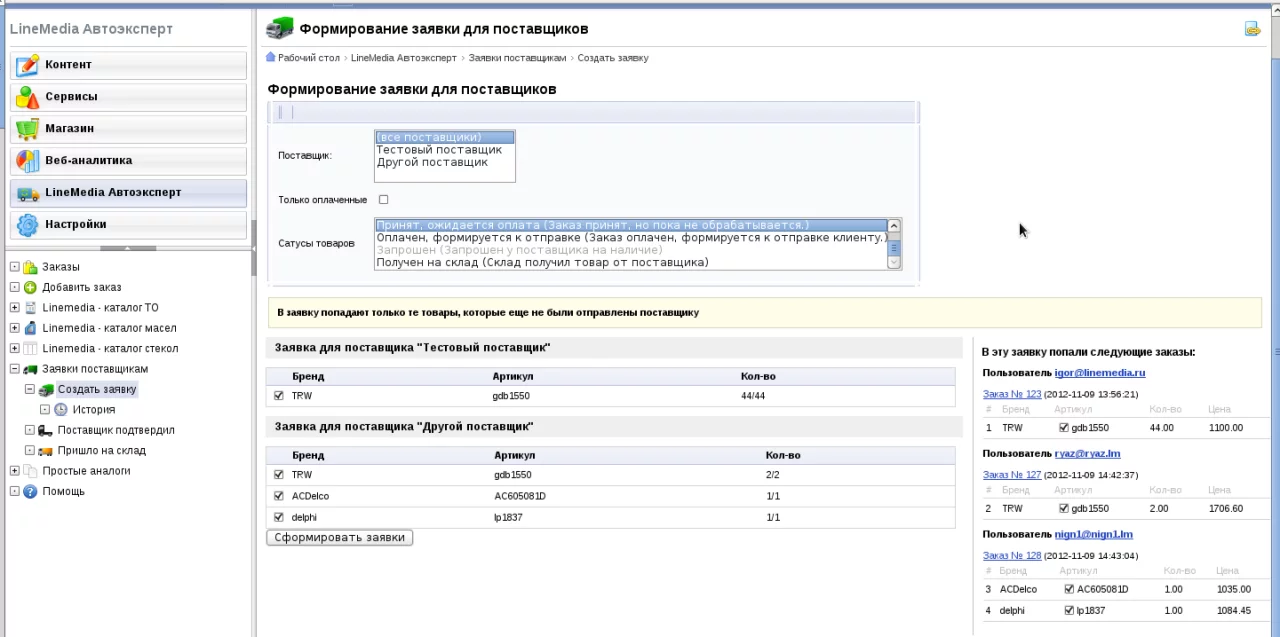This screenshot has height=637, width=1280.
Task: Click the status list scrollbar down arrow
Action: click(x=894, y=262)
